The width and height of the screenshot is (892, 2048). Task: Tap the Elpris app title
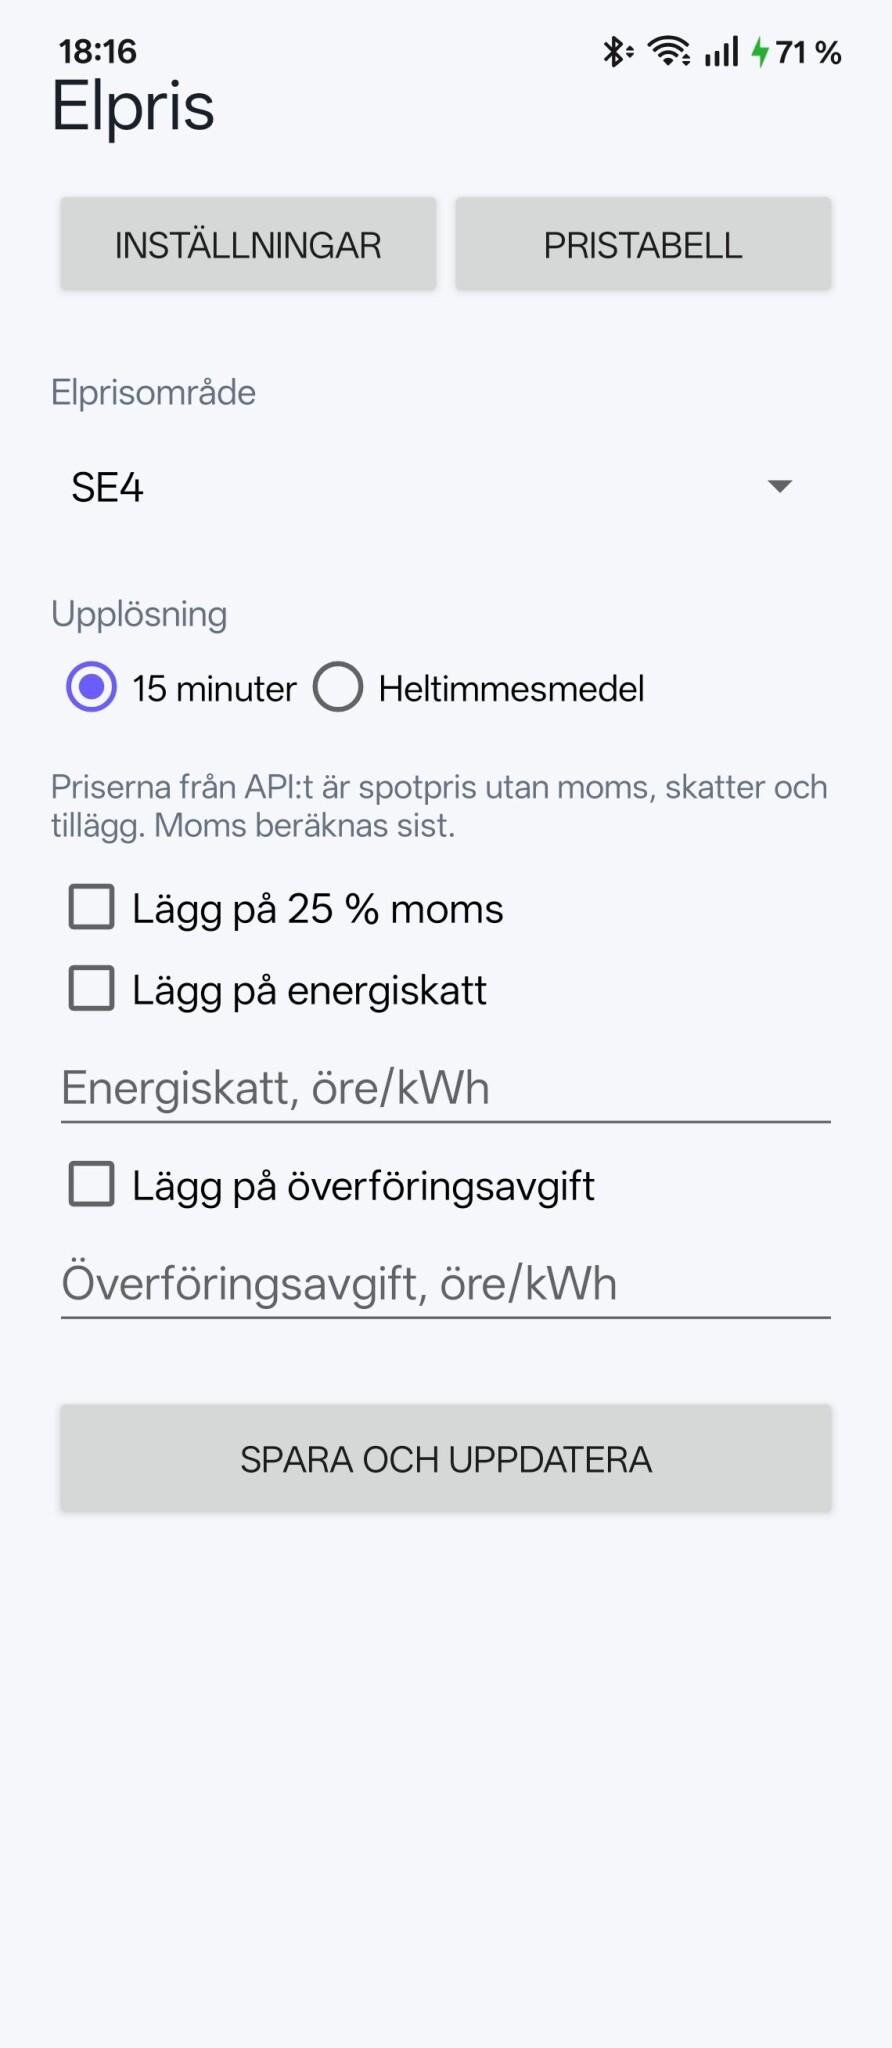pyautogui.click(x=133, y=107)
